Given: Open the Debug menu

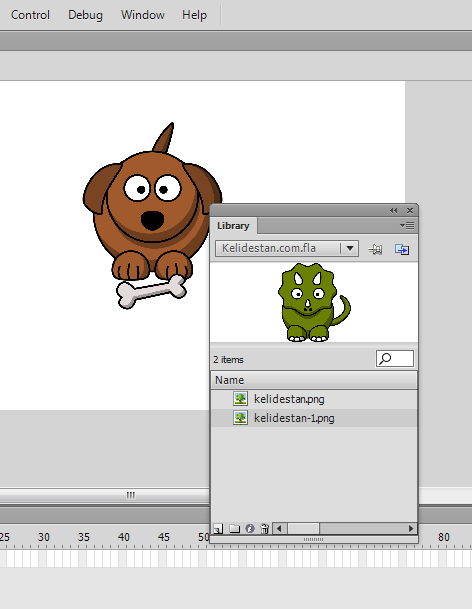Looking at the screenshot, I should click(85, 15).
